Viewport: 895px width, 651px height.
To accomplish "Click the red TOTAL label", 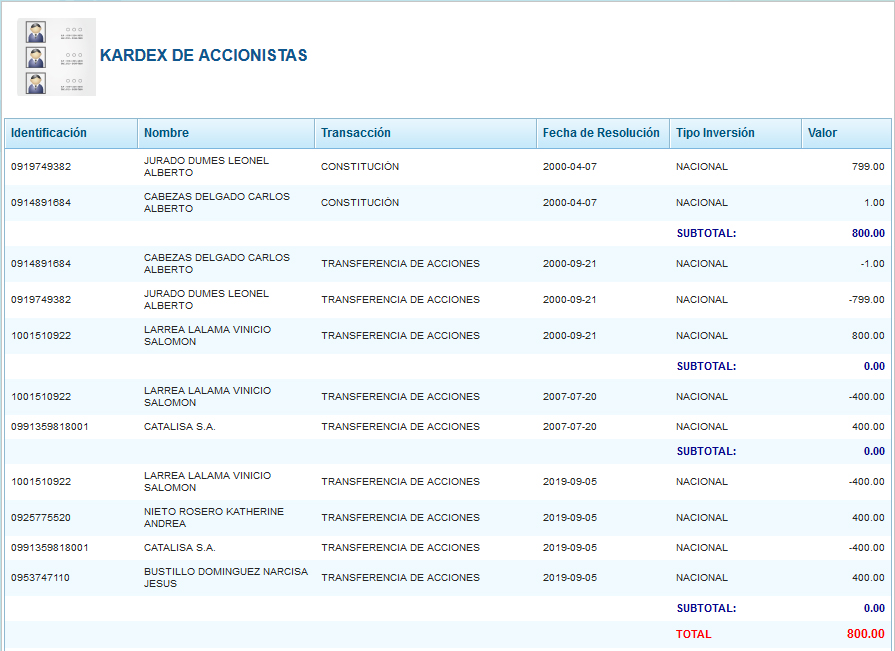I will pos(693,634).
